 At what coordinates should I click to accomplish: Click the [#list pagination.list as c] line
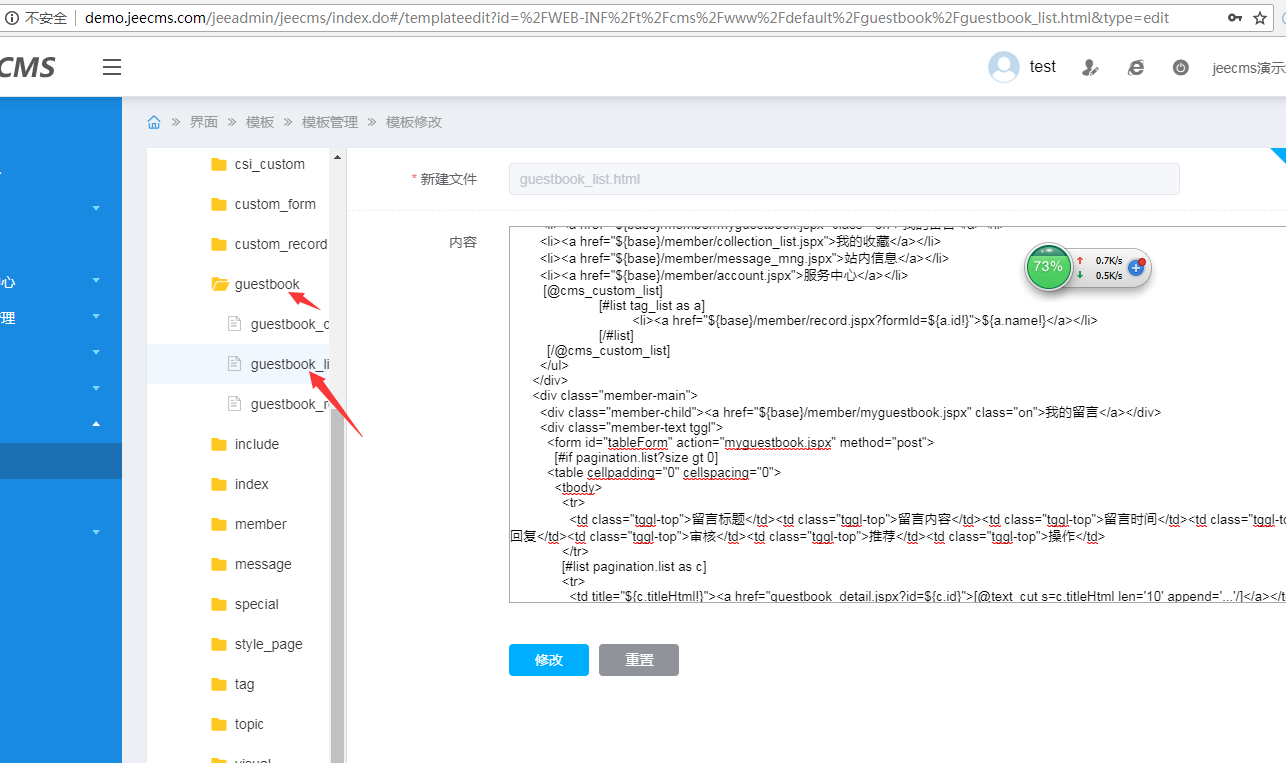[x=634, y=566]
